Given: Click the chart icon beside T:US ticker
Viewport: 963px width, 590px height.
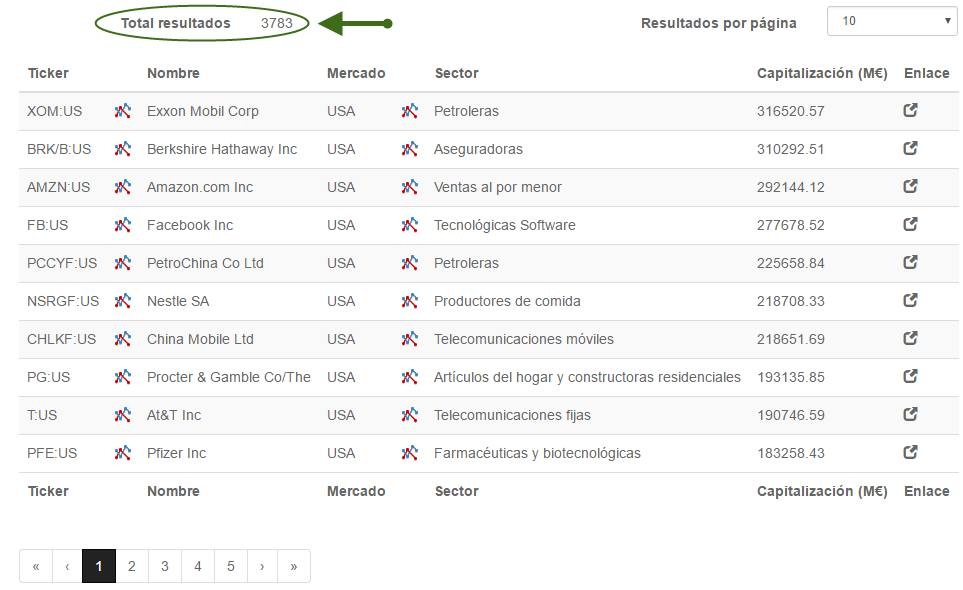Looking at the screenshot, I should (x=123, y=415).
